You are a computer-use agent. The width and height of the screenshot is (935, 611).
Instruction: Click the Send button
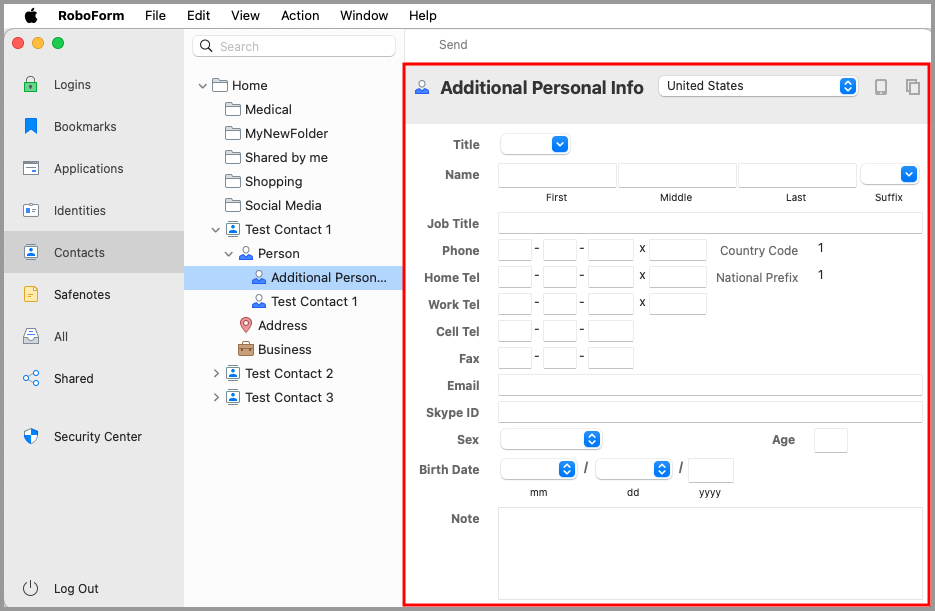pos(453,45)
